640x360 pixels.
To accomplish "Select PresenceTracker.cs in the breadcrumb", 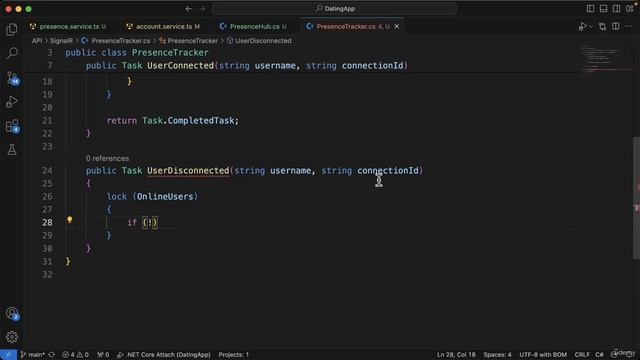I will click(x=116, y=41).
